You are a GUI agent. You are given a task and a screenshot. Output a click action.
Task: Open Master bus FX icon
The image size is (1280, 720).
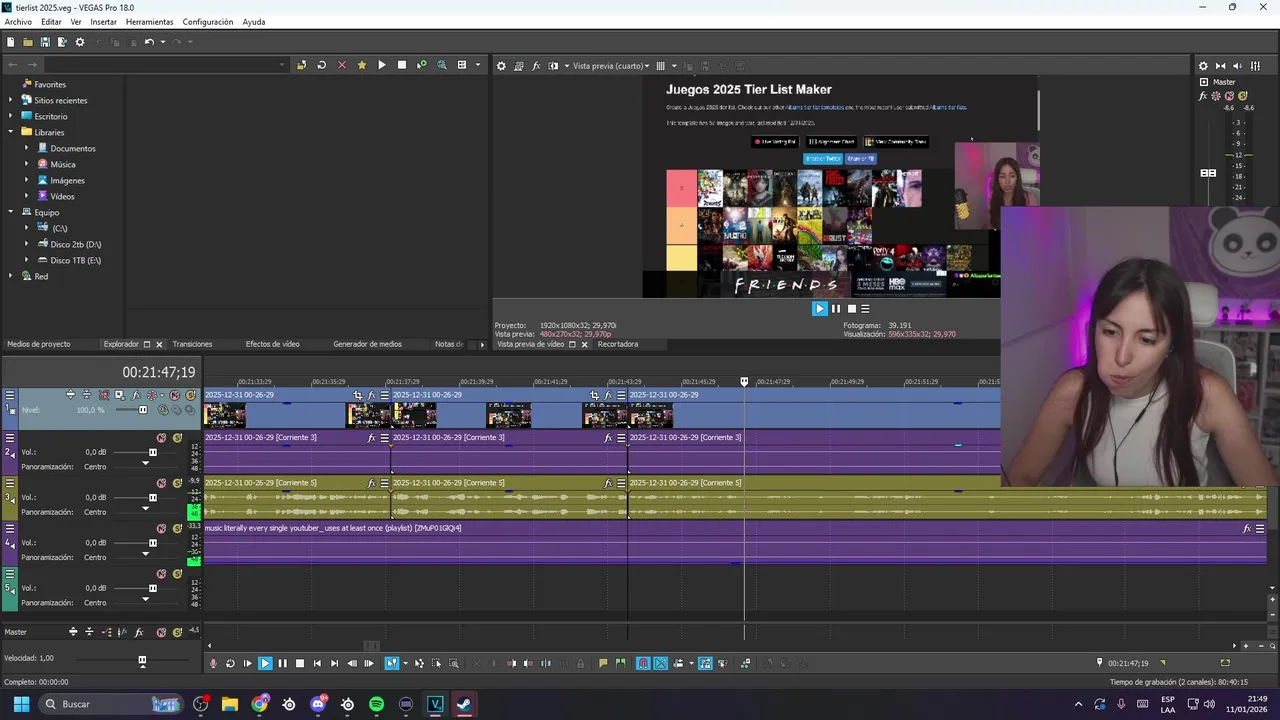[139, 632]
